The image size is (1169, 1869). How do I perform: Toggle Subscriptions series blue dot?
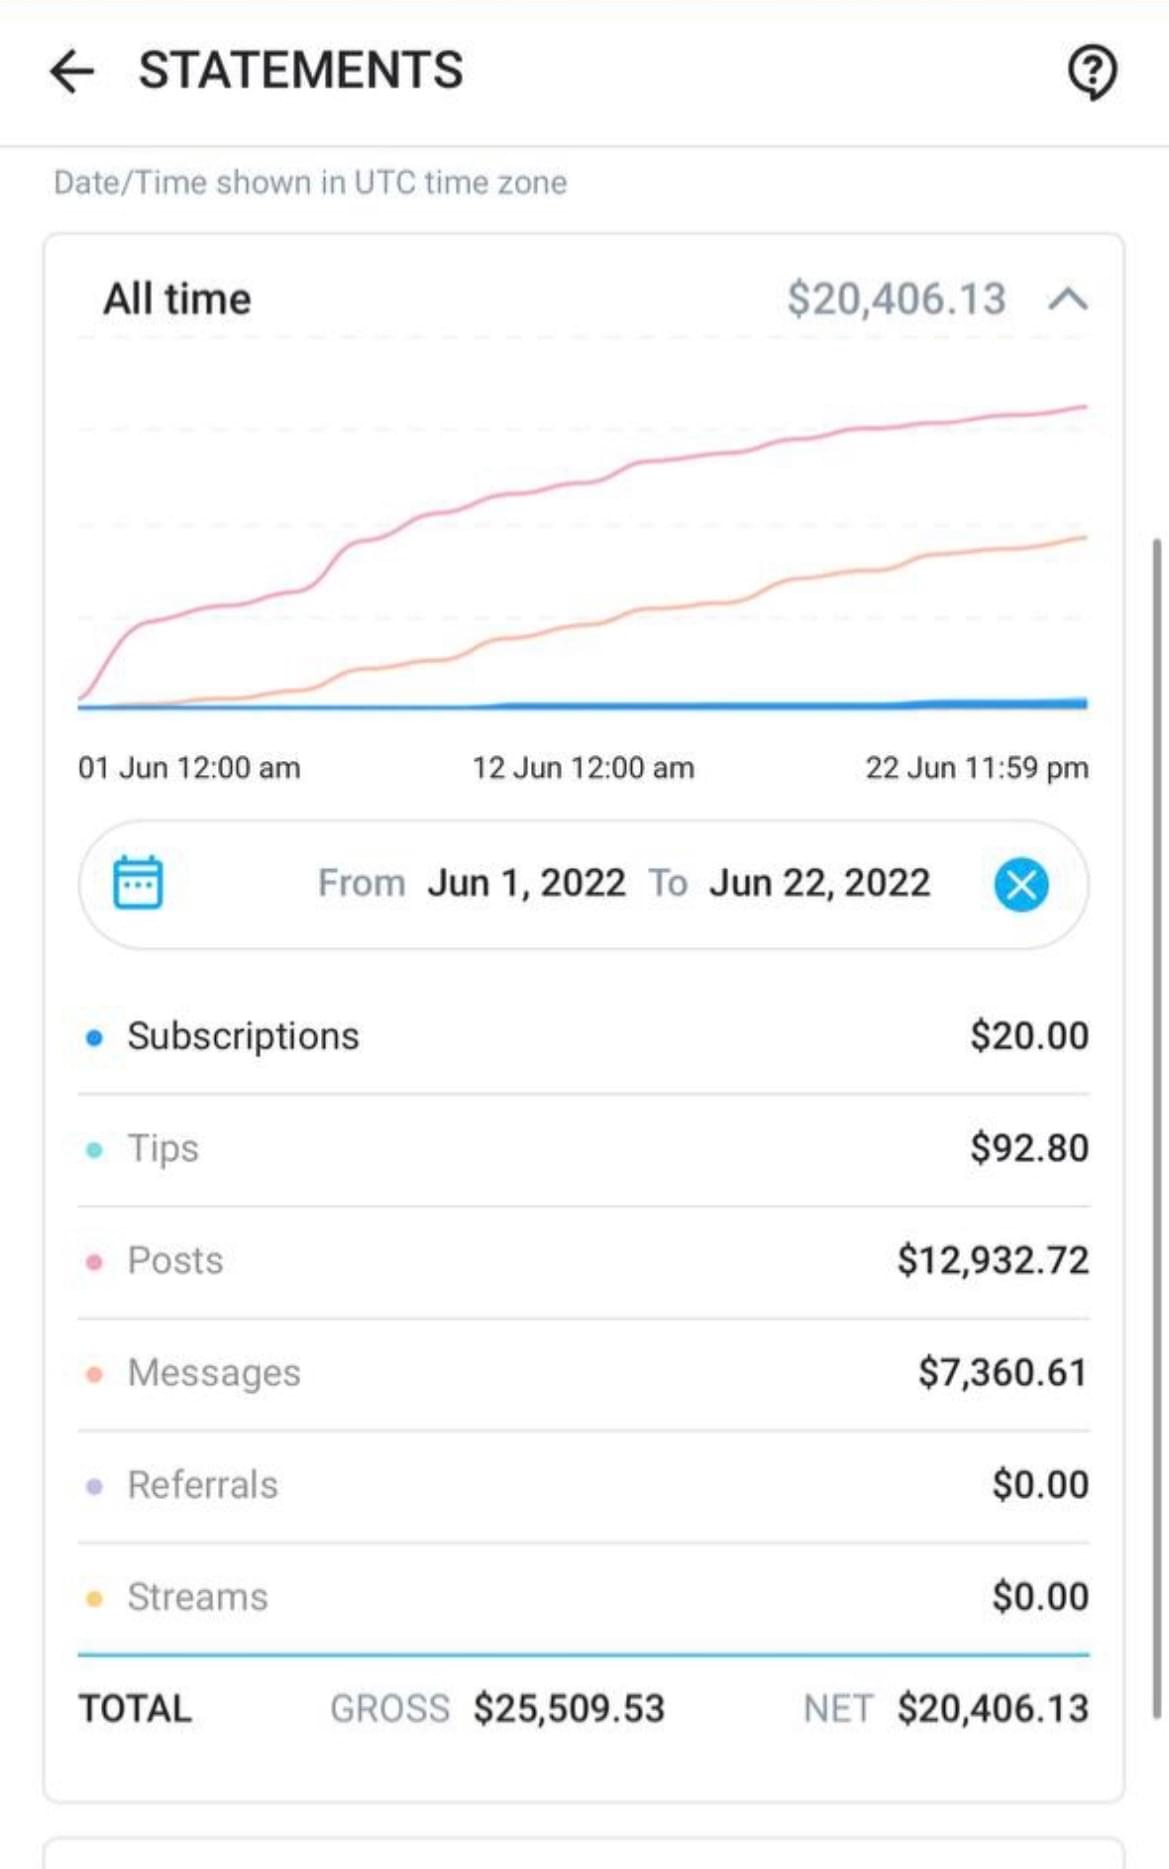(94, 1038)
